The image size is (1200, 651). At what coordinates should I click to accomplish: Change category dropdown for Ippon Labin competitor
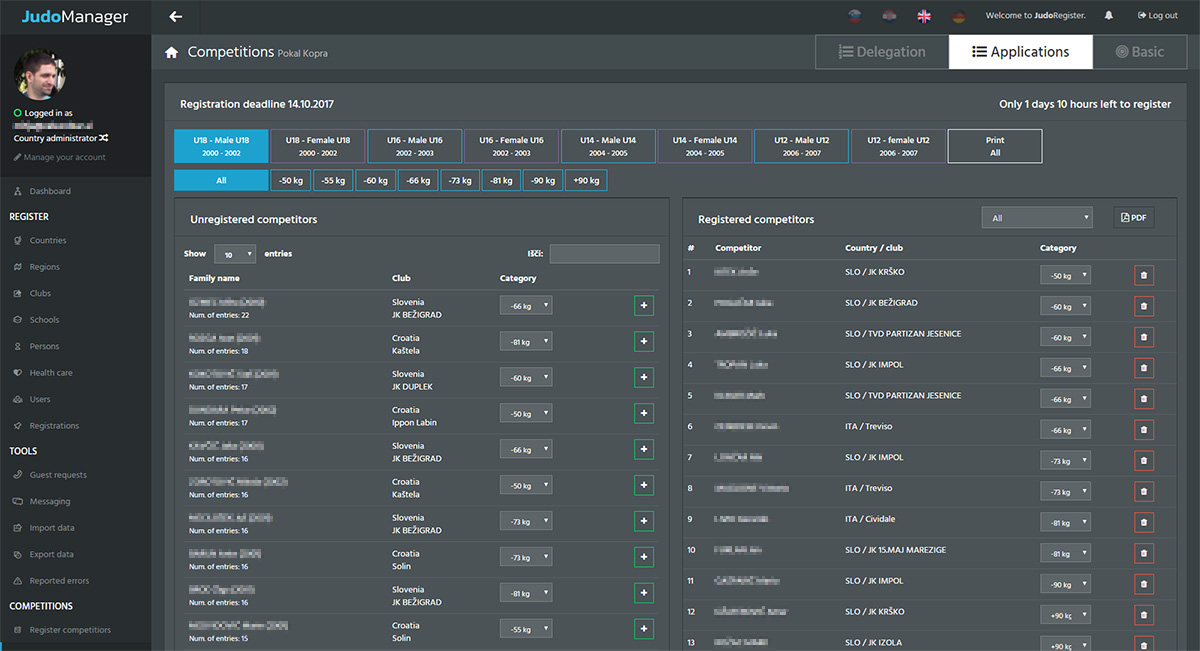click(x=527, y=414)
